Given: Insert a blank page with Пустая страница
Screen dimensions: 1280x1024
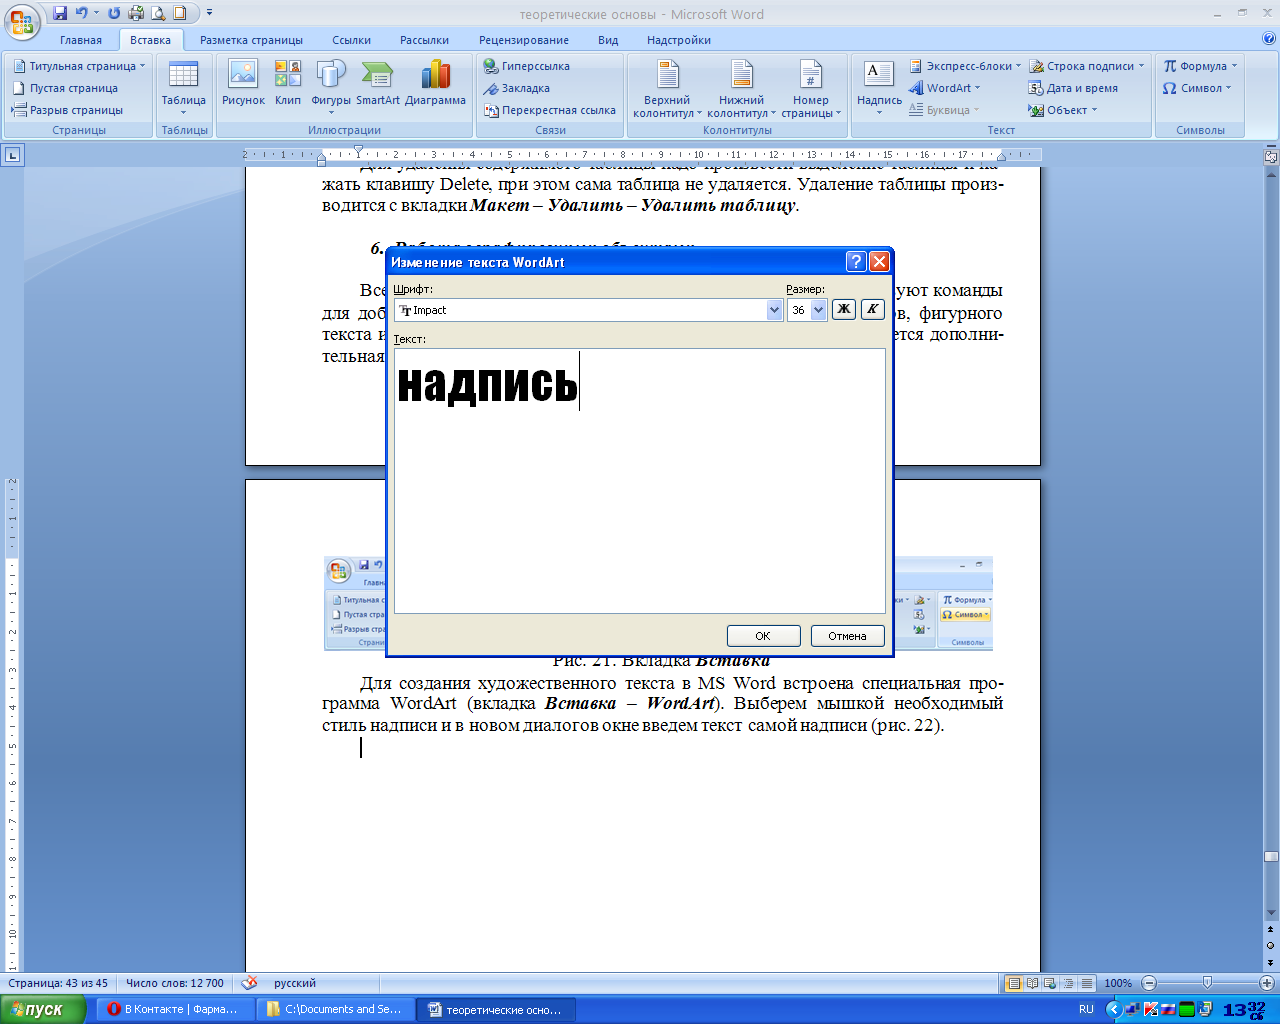Looking at the screenshot, I should click(65, 88).
